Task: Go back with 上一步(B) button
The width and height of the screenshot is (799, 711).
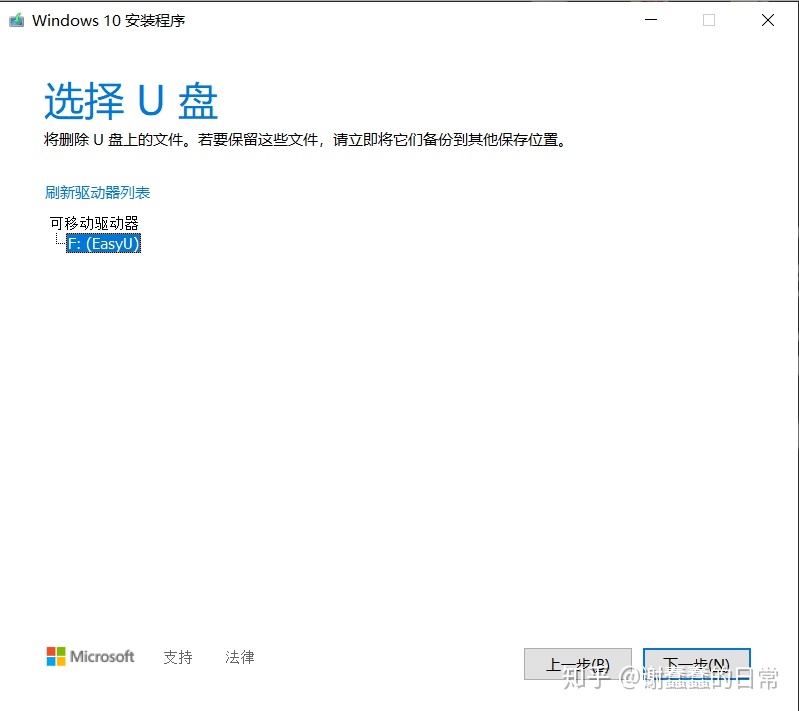Action: [578, 664]
